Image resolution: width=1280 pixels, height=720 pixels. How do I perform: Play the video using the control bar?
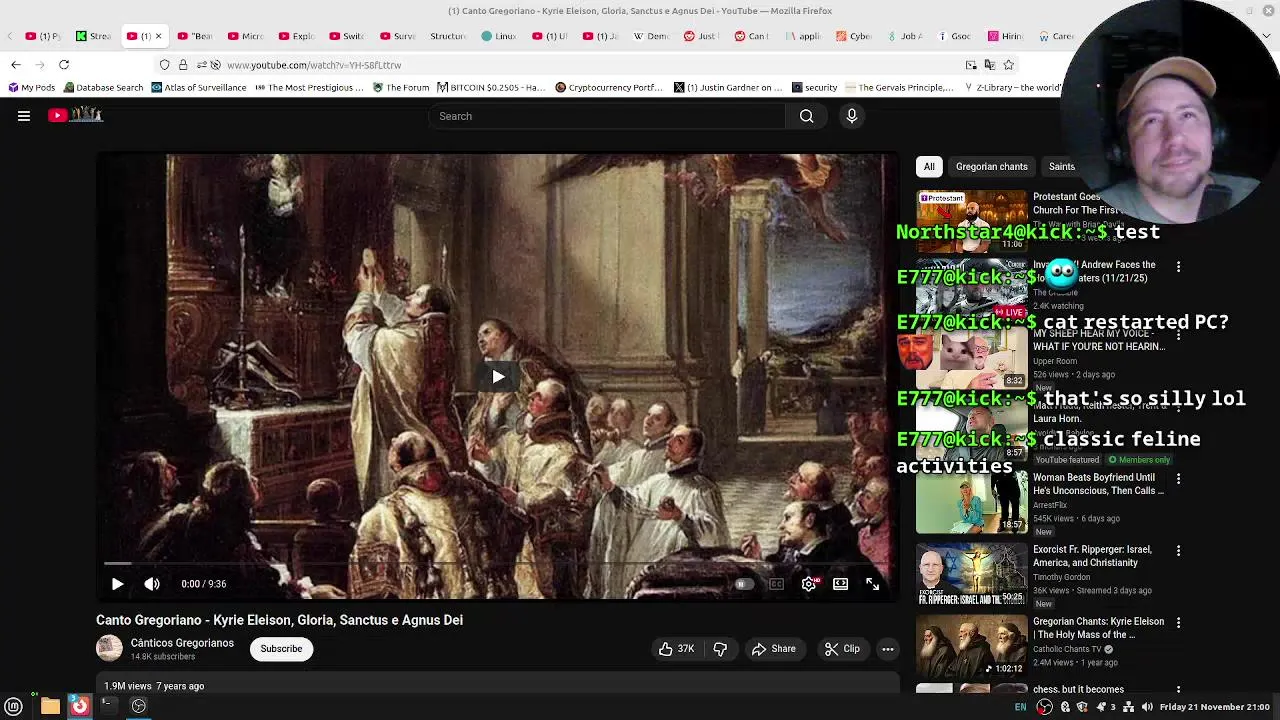(117, 584)
